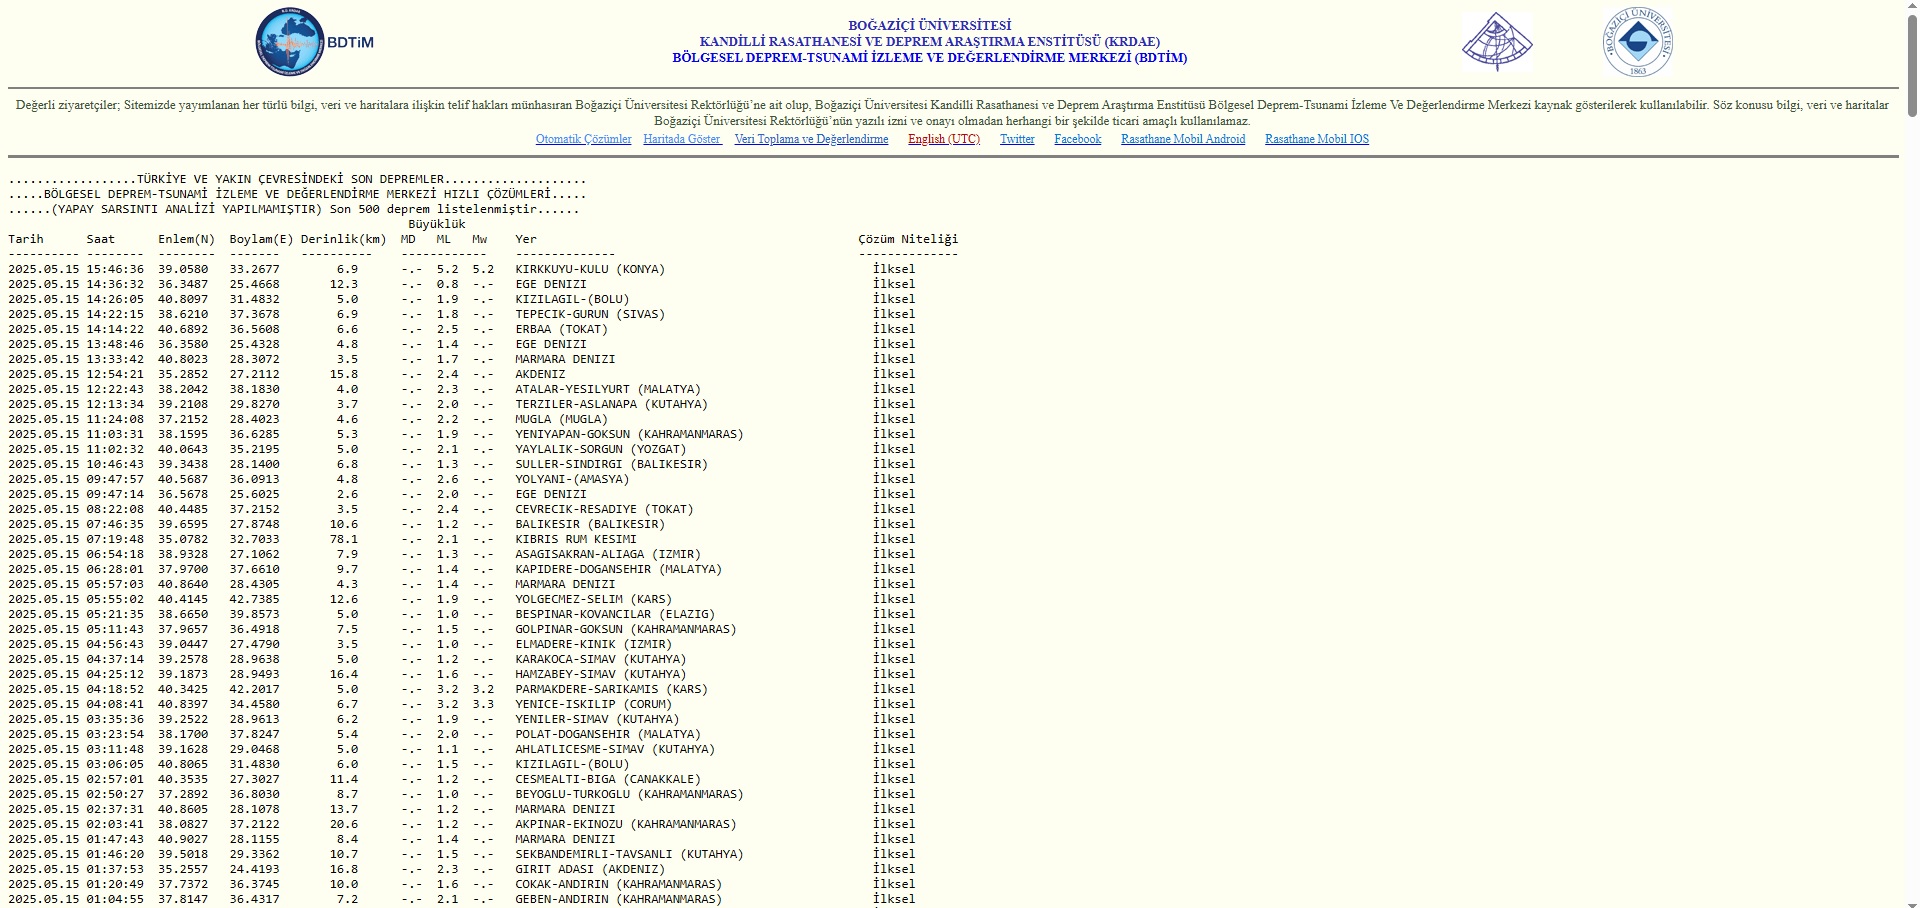Image resolution: width=1920 pixels, height=908 pixels.
Task: Open Veri Toplama ve Değerlendirme link
Action: coord(811,139)
